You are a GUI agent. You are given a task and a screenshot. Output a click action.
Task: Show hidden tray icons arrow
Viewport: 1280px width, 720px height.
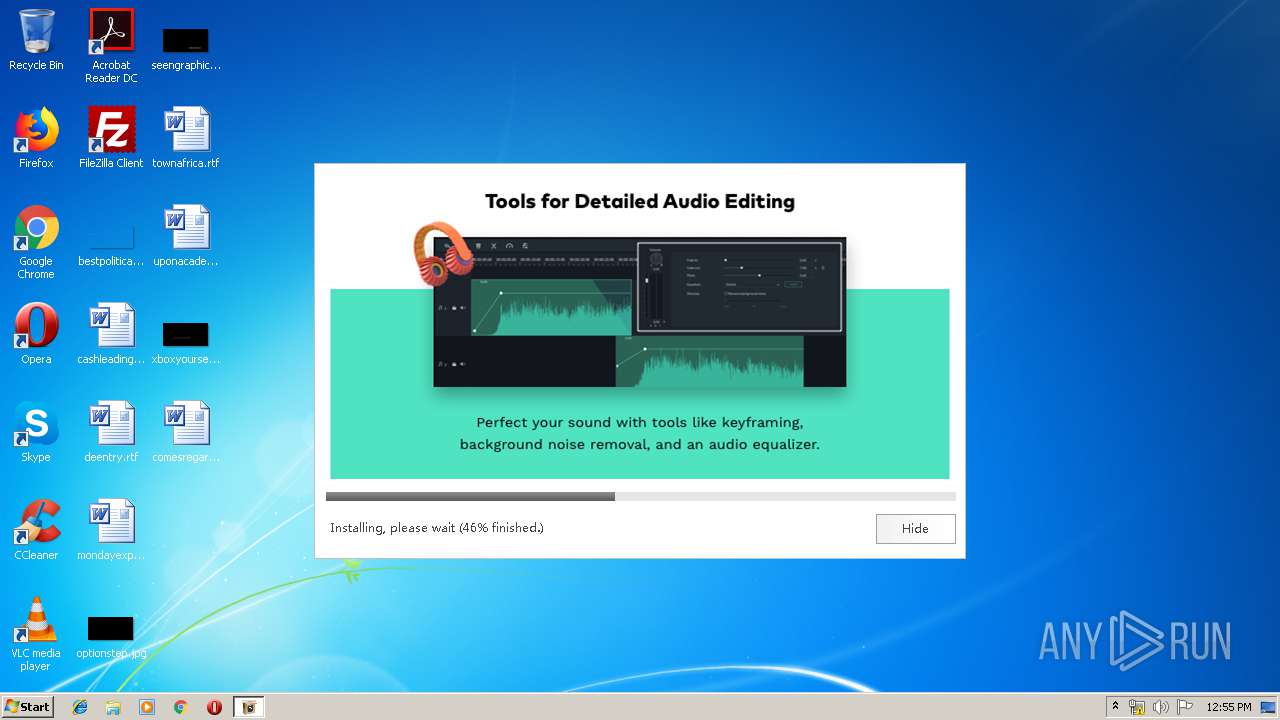click(1116, 707)
